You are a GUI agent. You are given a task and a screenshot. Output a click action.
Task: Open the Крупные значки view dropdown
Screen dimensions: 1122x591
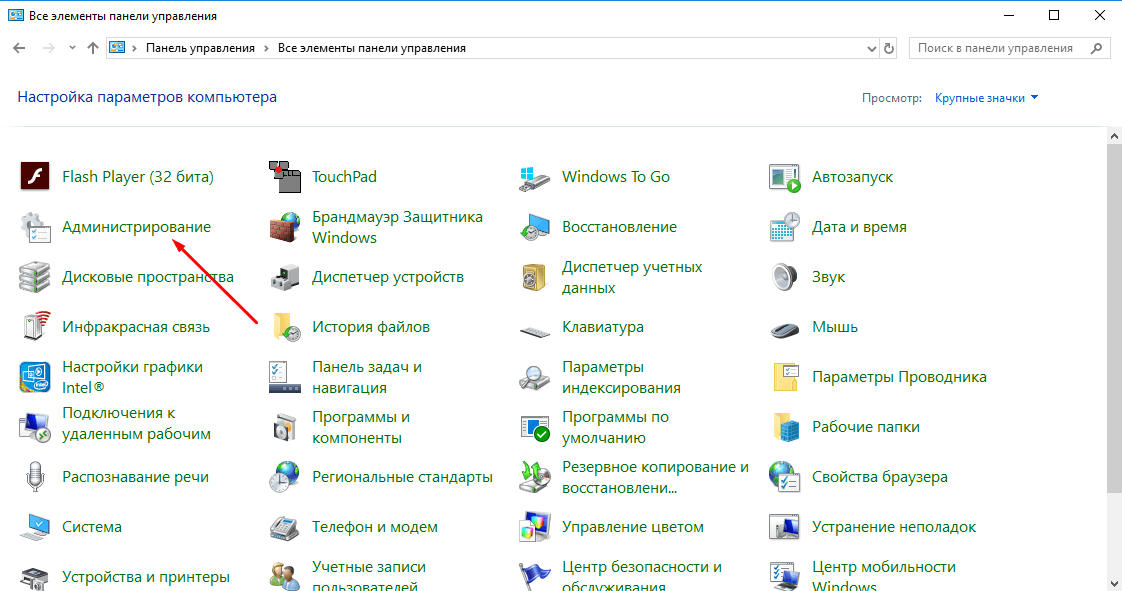pyautogui.click(x=986, y=98)
